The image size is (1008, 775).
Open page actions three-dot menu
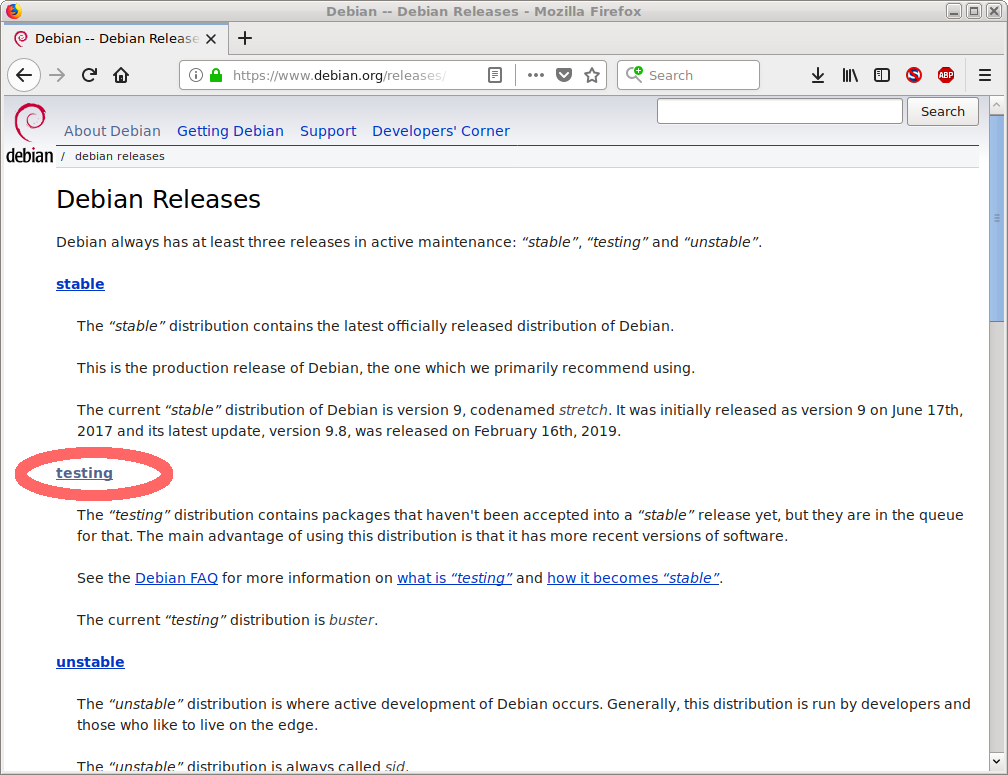[x=536, y=75]
